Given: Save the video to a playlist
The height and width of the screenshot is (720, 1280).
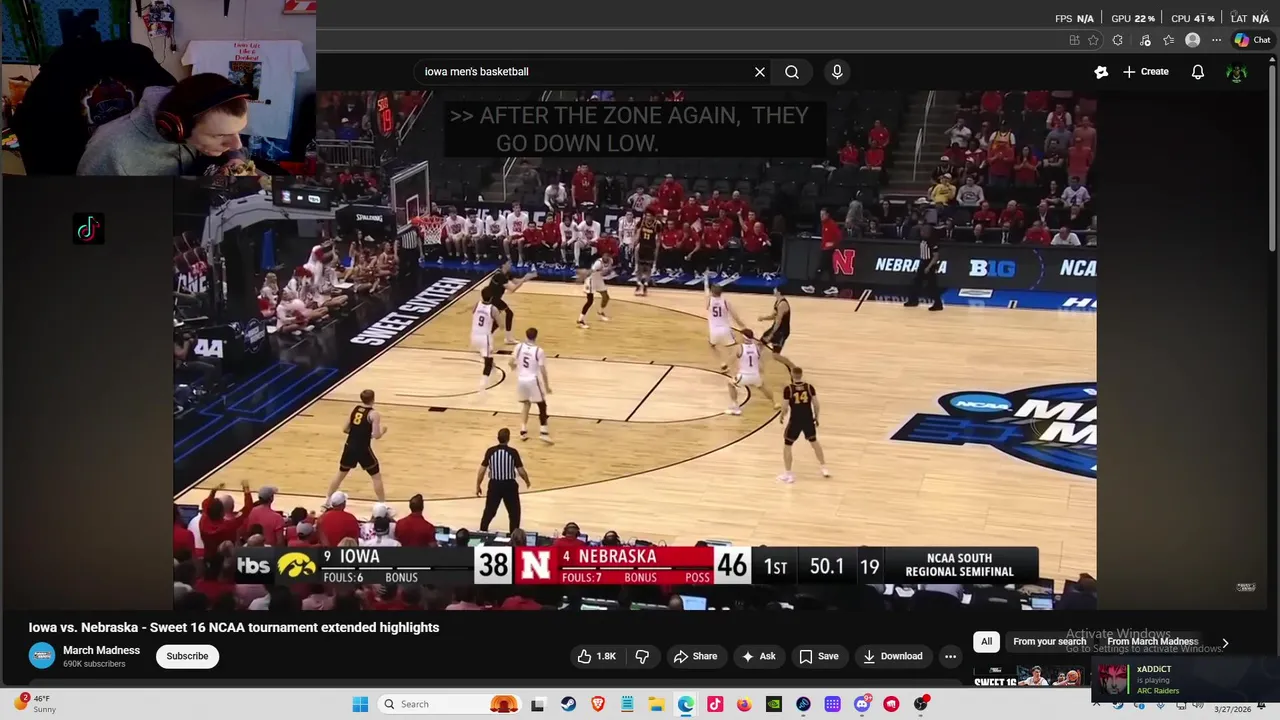Looking at the screenshot, I should [818, 656].
